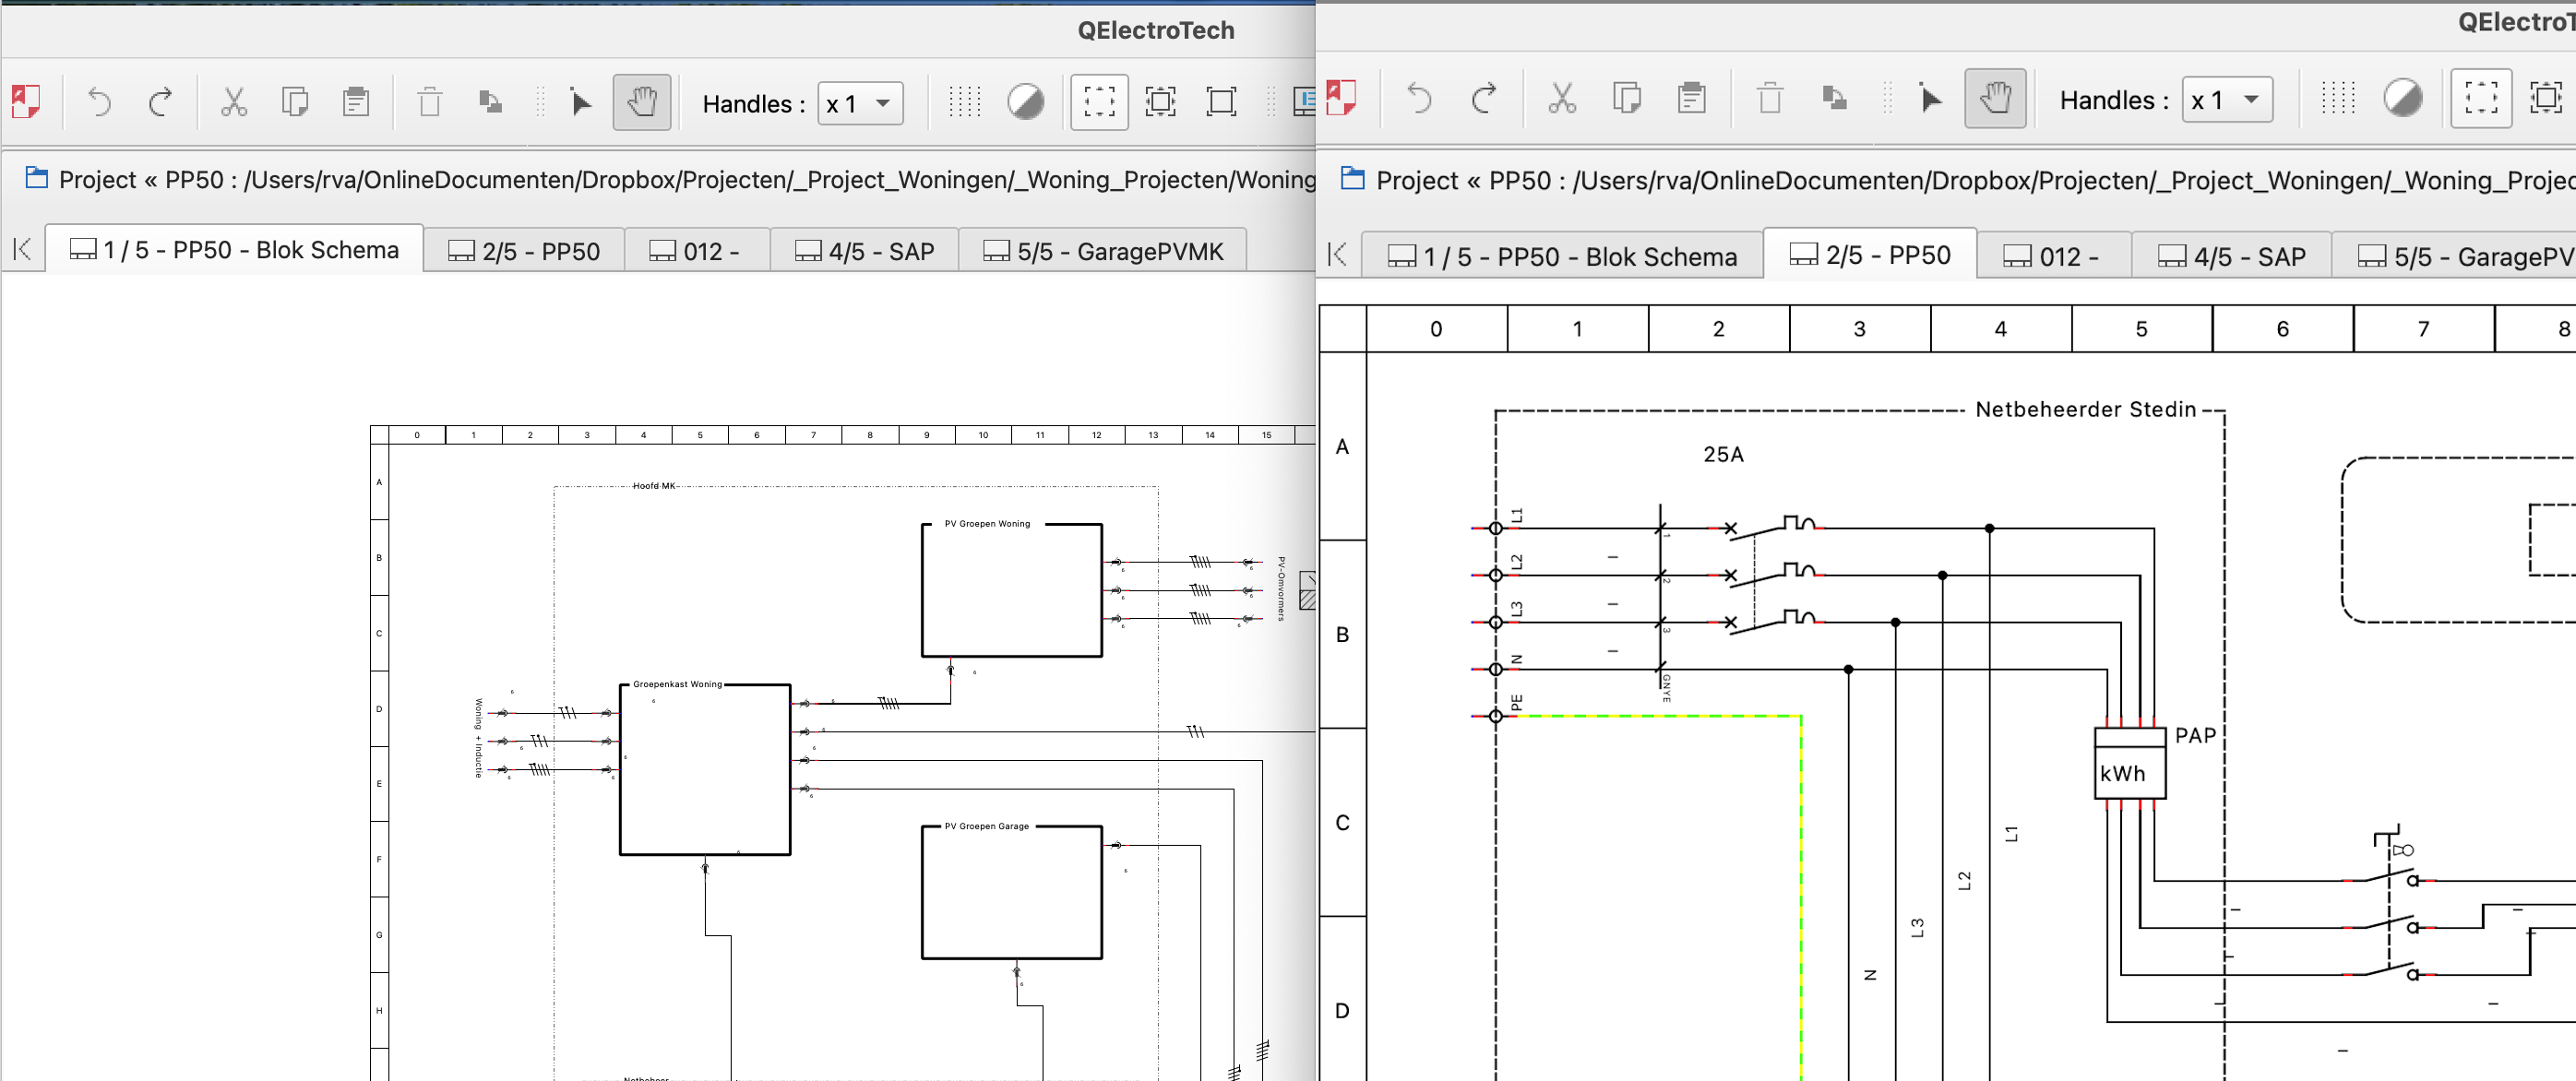Open Handles size dropdown in left window

[x=860, y=103]
